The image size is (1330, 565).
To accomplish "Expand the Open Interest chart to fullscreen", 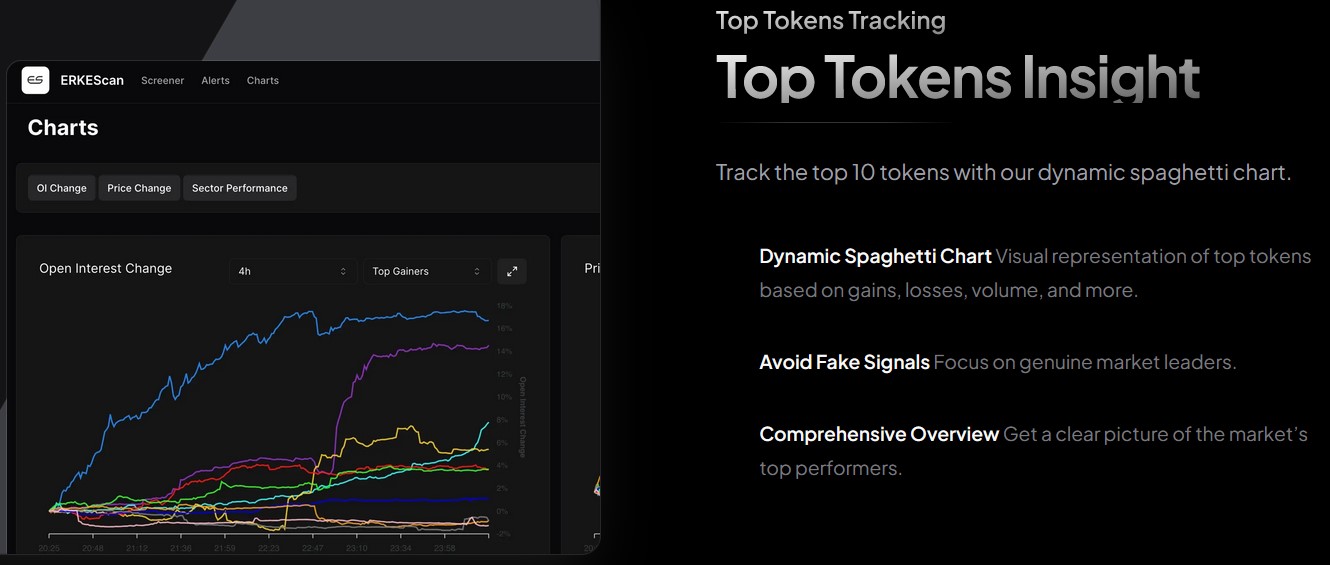I will [512, 271].
